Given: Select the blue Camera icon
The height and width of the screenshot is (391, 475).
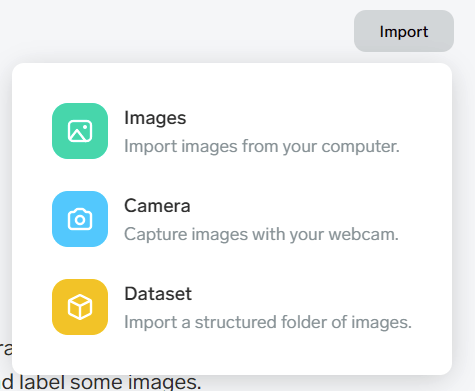Looking at the screenshot, I should click(80, 219).
